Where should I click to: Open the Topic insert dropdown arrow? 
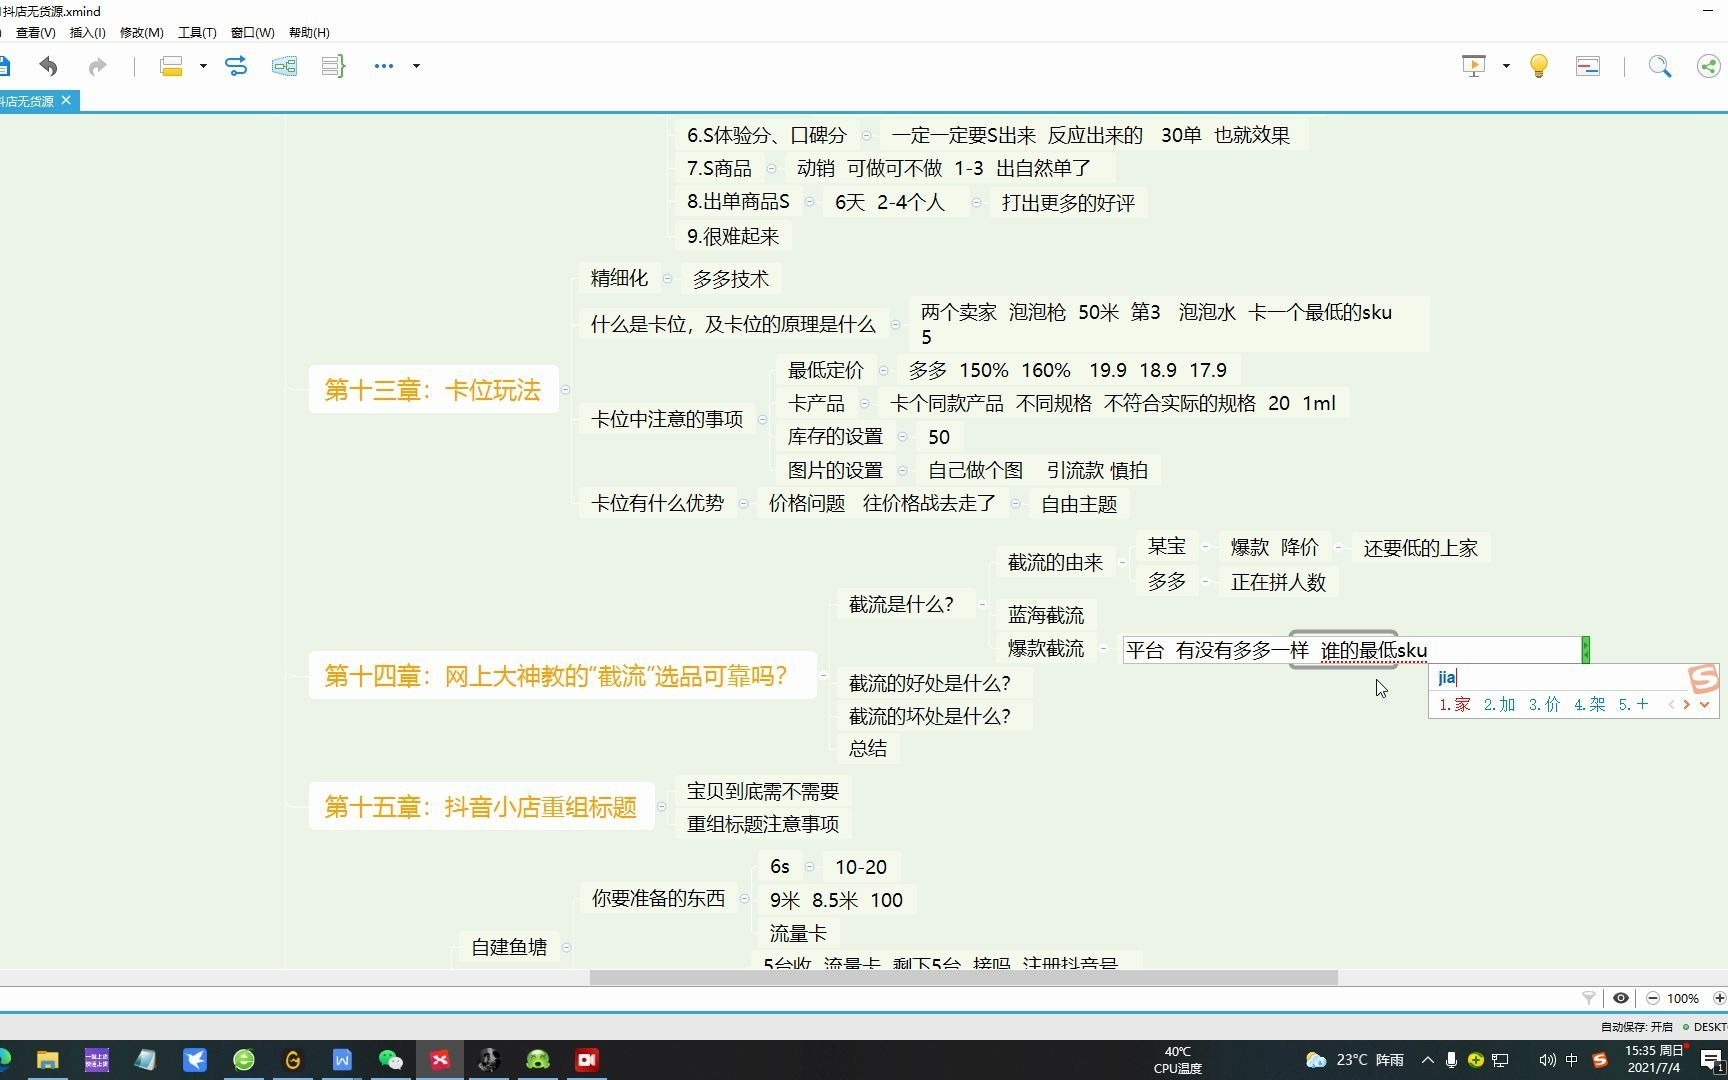click(203, 66)
